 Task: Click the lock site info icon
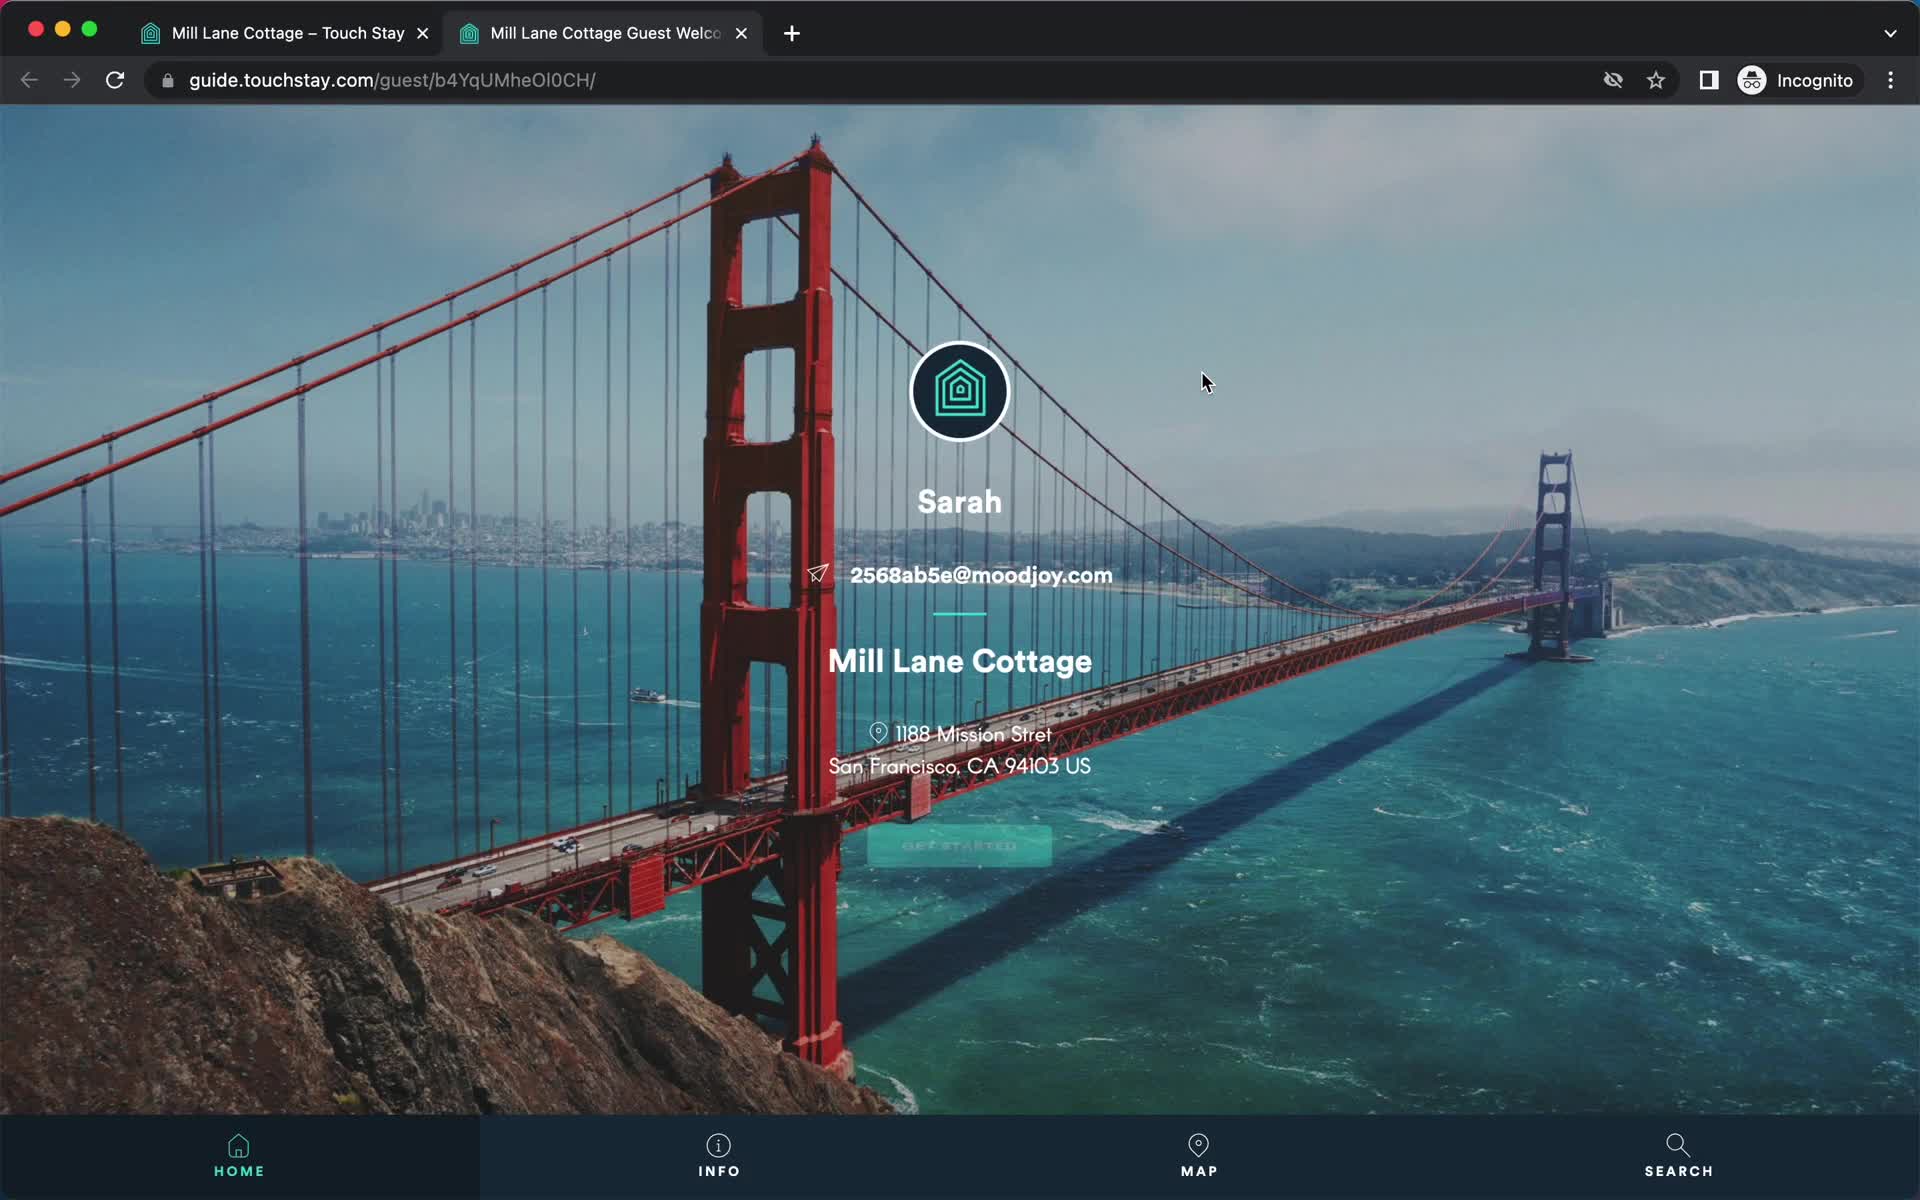tap(168, 81)
